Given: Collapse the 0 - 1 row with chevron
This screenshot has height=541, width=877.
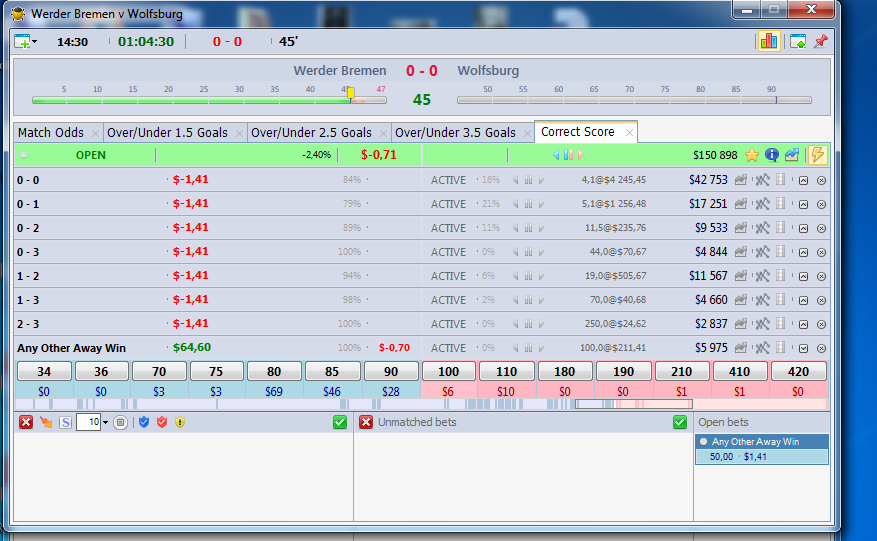Looking at the screenshot, I should [803, 205].
